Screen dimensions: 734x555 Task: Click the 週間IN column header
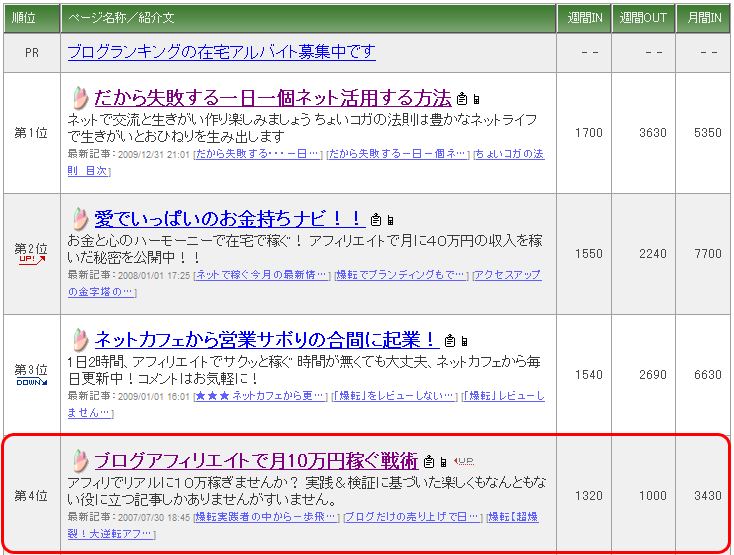coord(584,18)
